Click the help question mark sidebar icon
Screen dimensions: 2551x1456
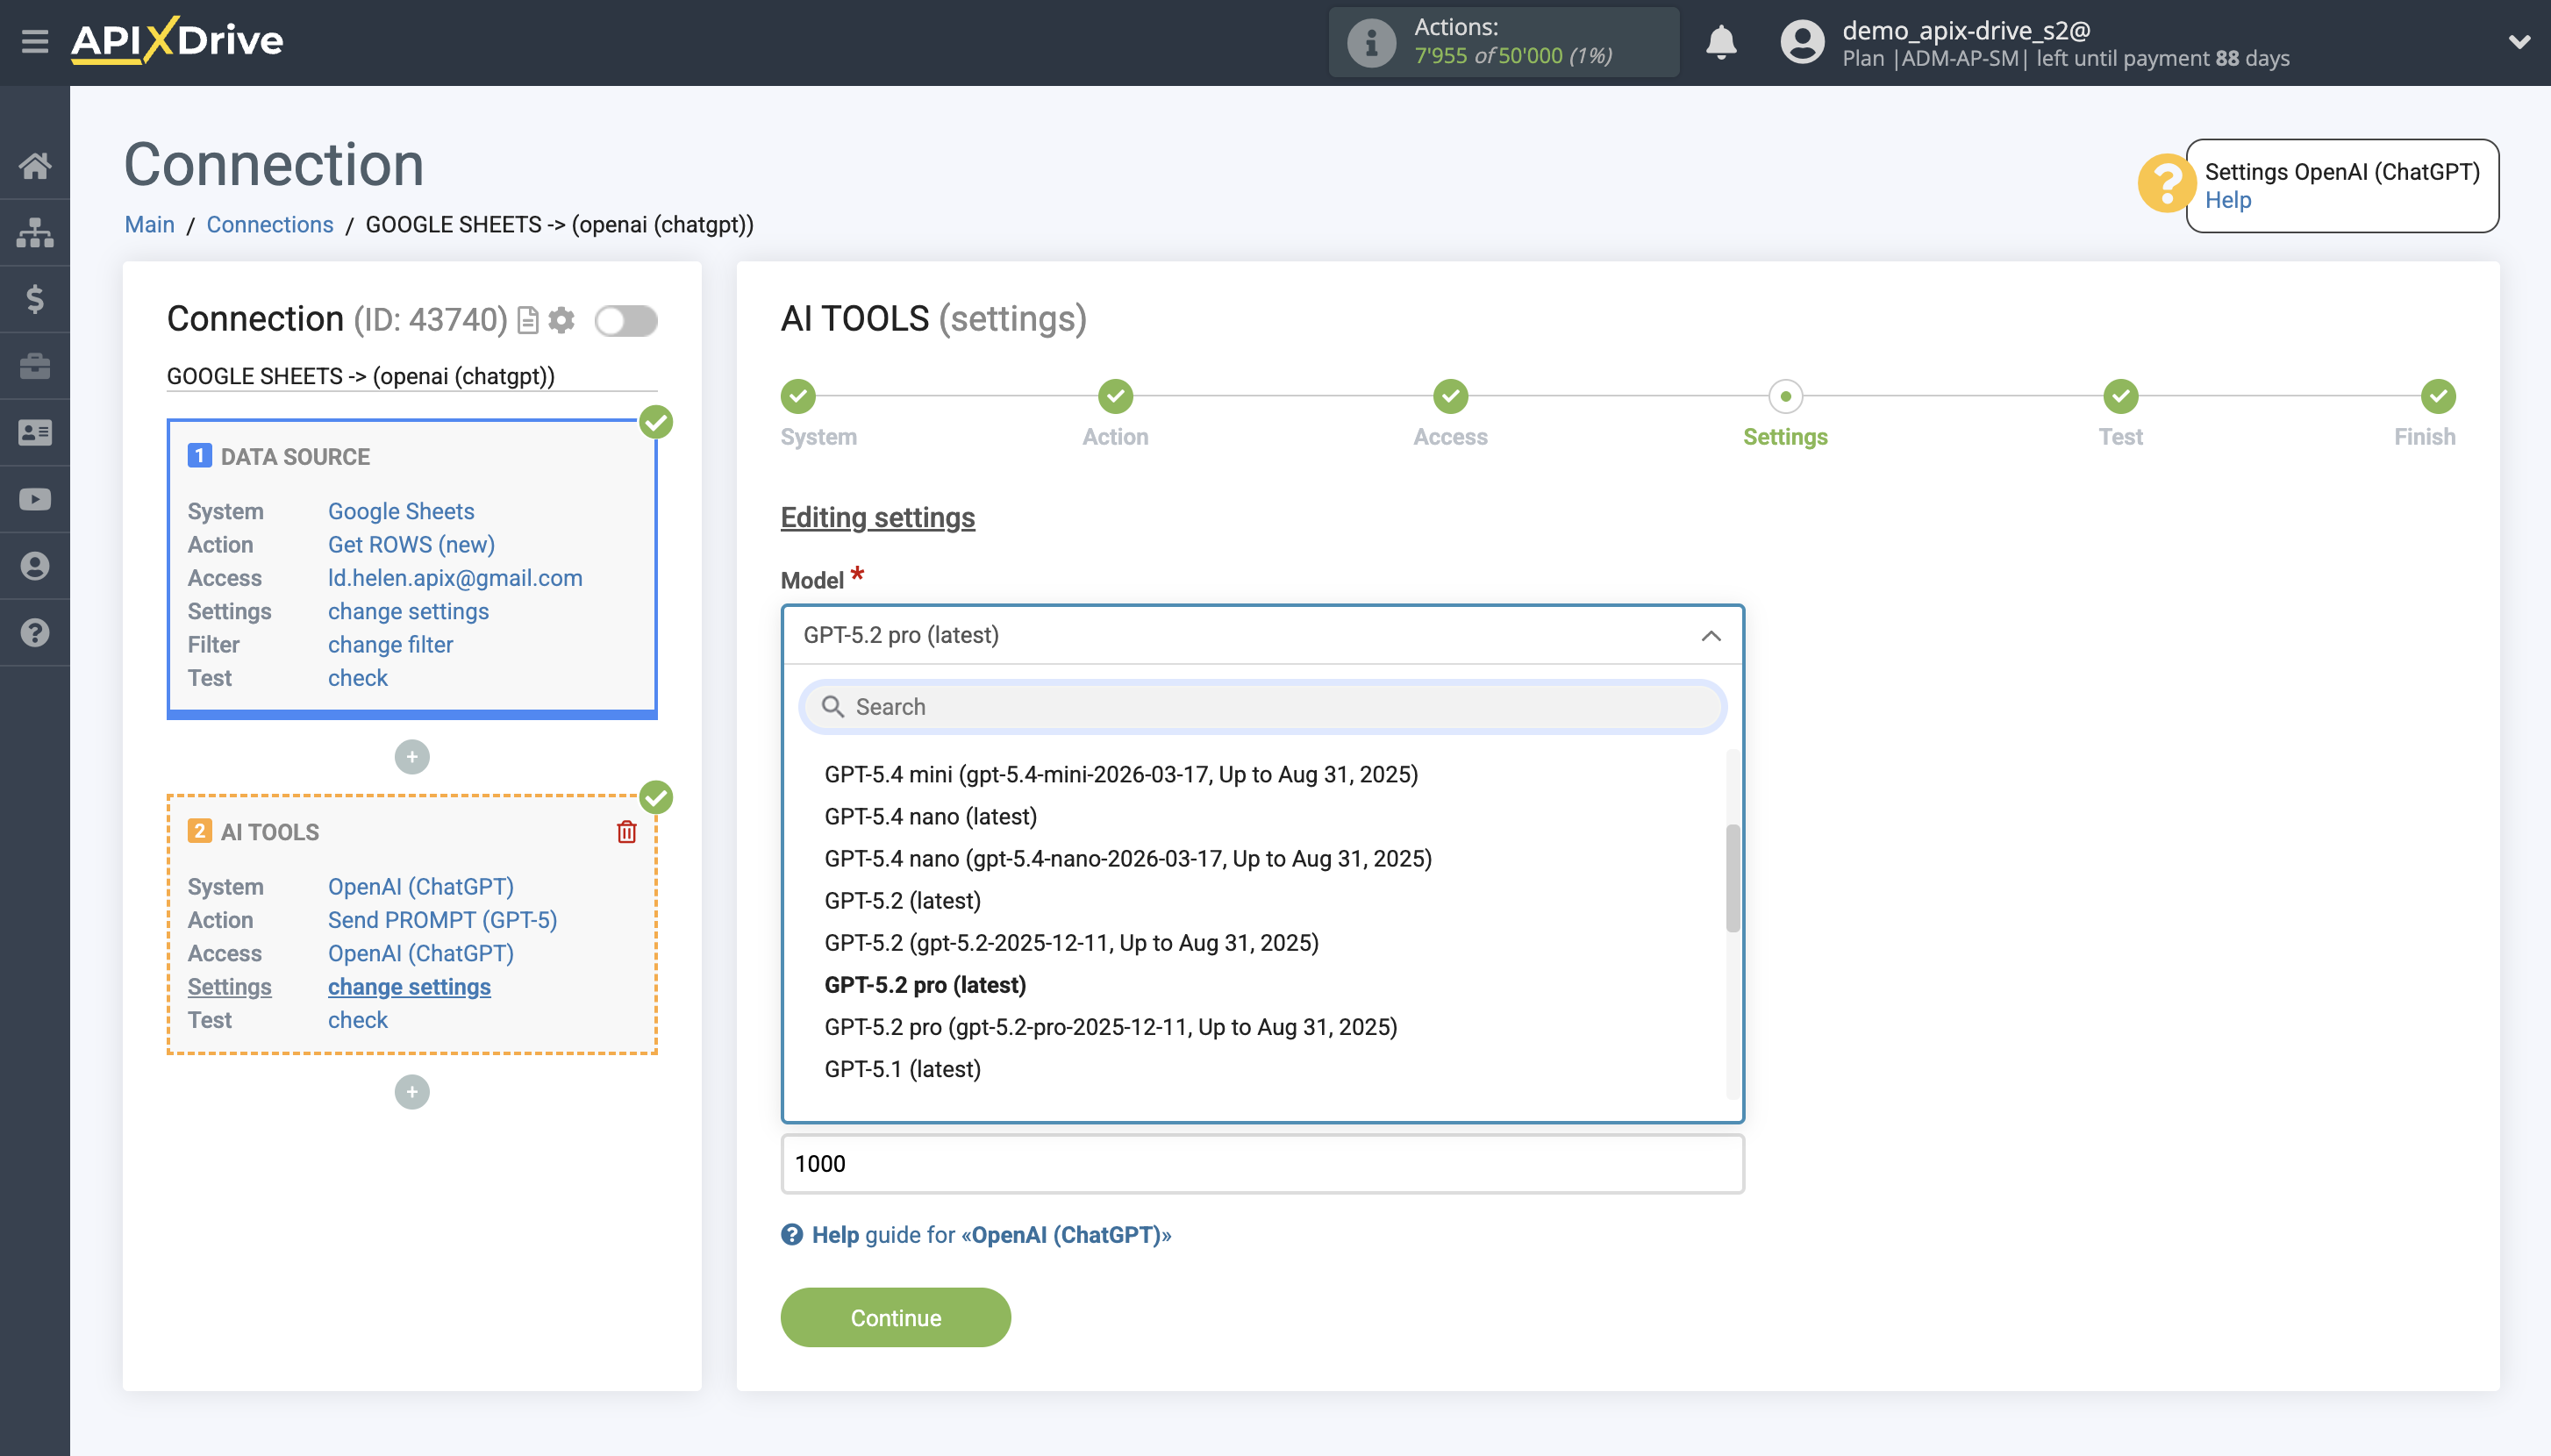tap(36, 632)
